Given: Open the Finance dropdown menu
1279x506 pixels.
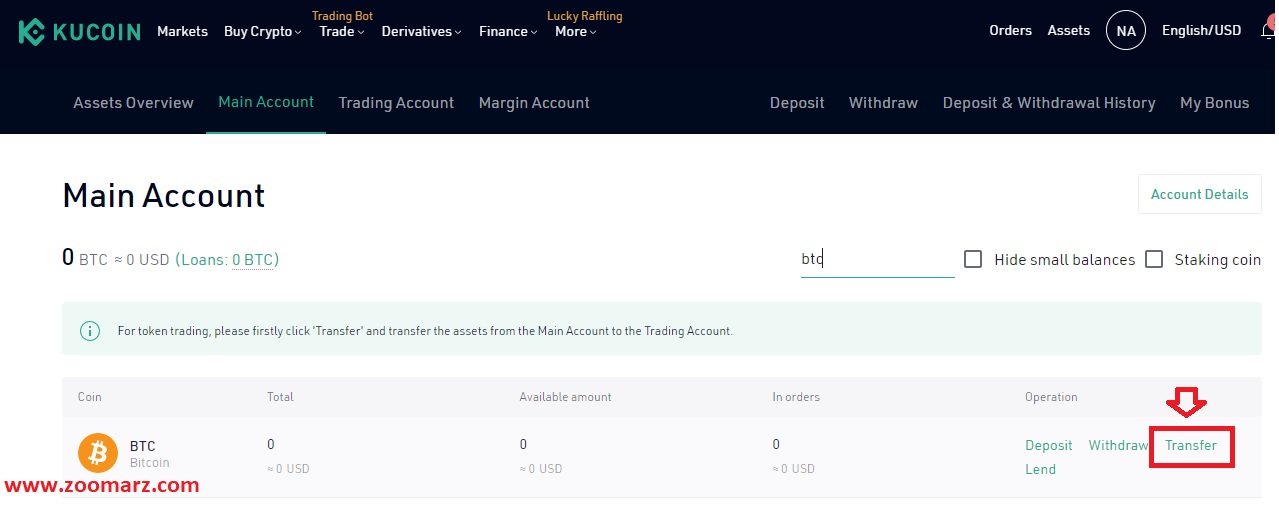Looking at the screenshot, I should tap(508, 31).
